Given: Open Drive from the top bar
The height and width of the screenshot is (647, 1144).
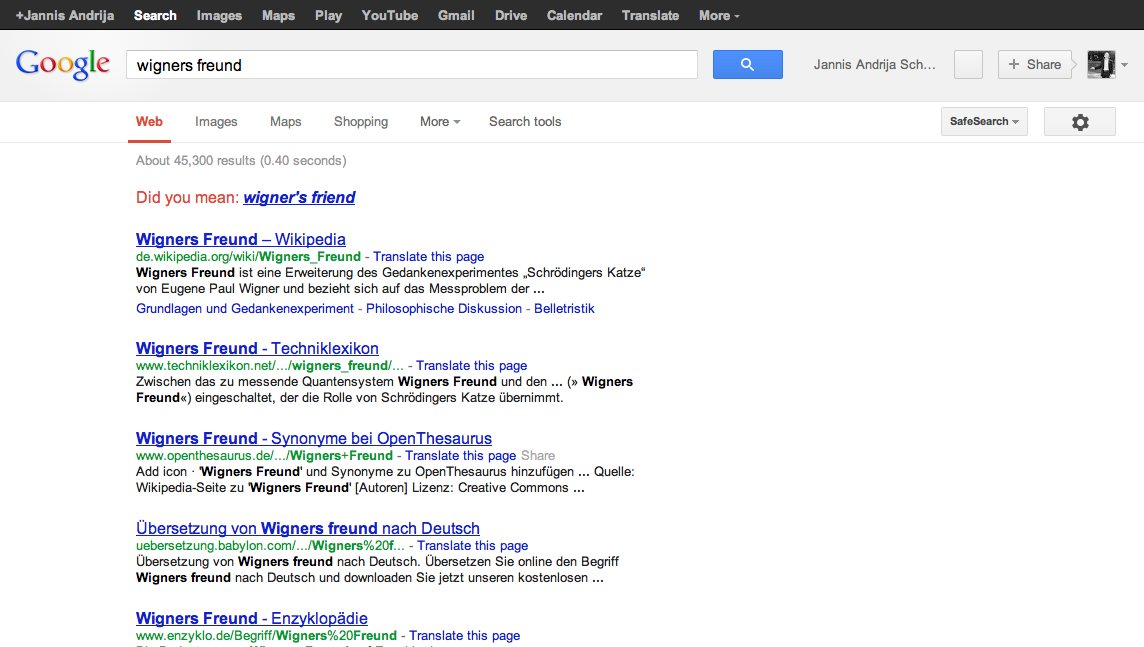Looking at the screenshot, I should click(x=511, y=15).
